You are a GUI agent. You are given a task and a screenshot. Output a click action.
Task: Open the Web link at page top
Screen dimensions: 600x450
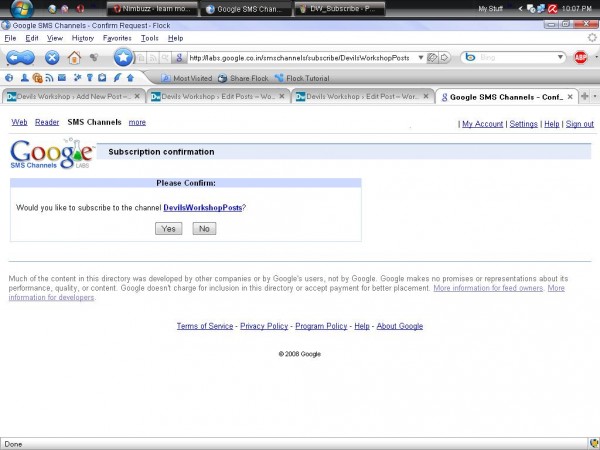19,122
